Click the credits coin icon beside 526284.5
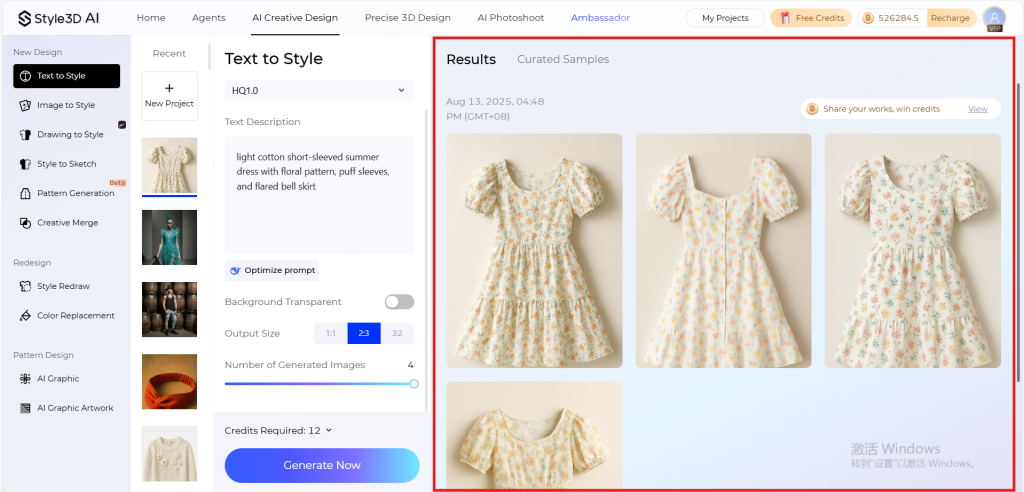This screenshot has width=1024, height=492. (868, 18)
